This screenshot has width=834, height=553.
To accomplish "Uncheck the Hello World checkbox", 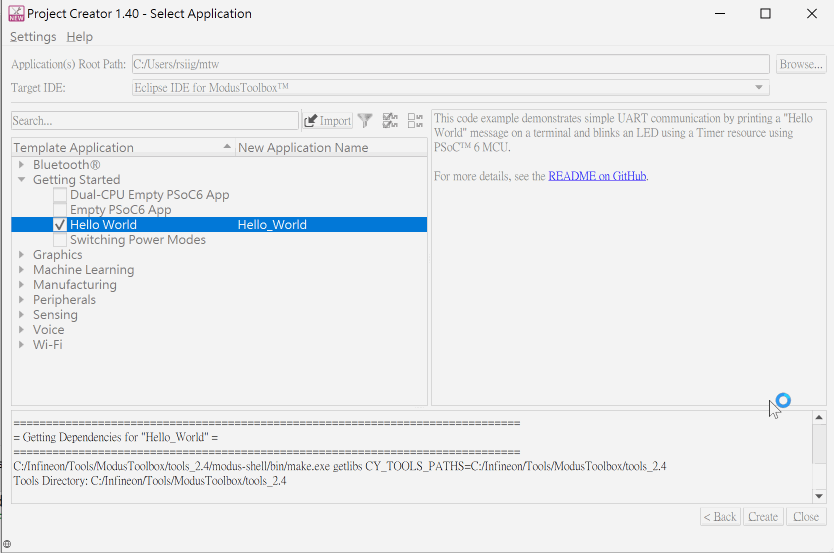I will tap(60, 225).
